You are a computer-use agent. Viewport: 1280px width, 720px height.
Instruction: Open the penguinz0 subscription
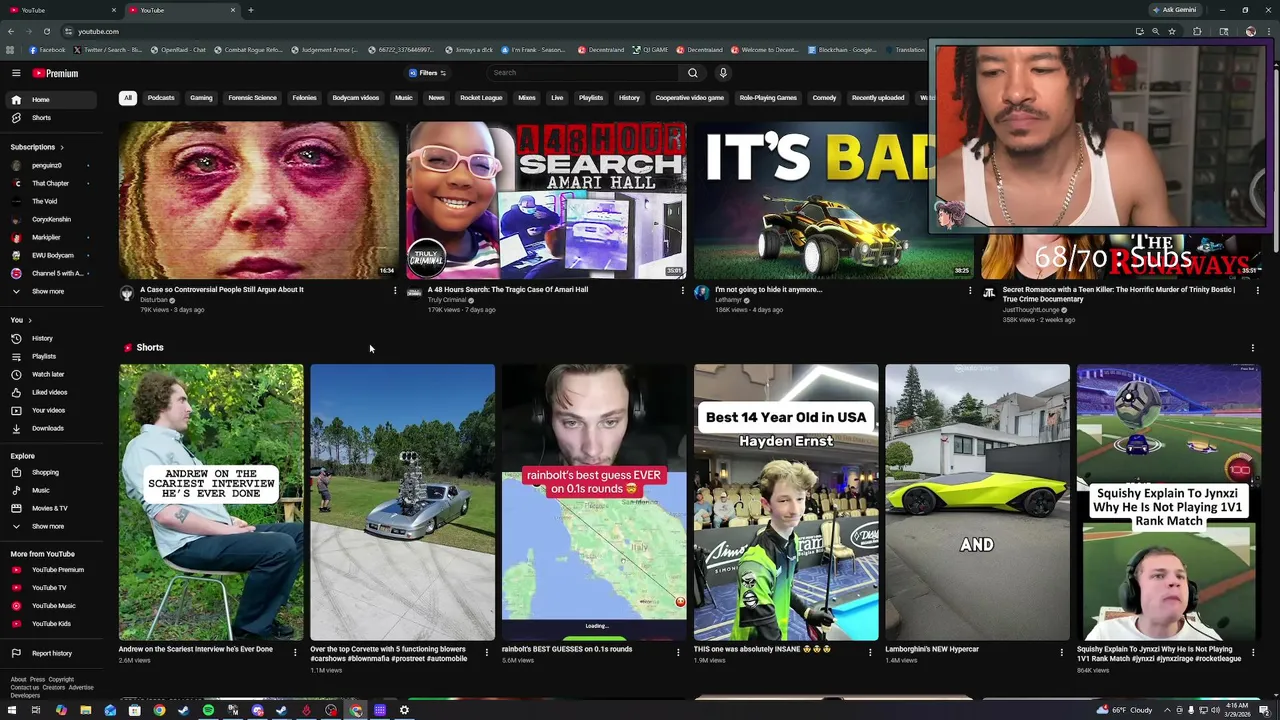50,165
